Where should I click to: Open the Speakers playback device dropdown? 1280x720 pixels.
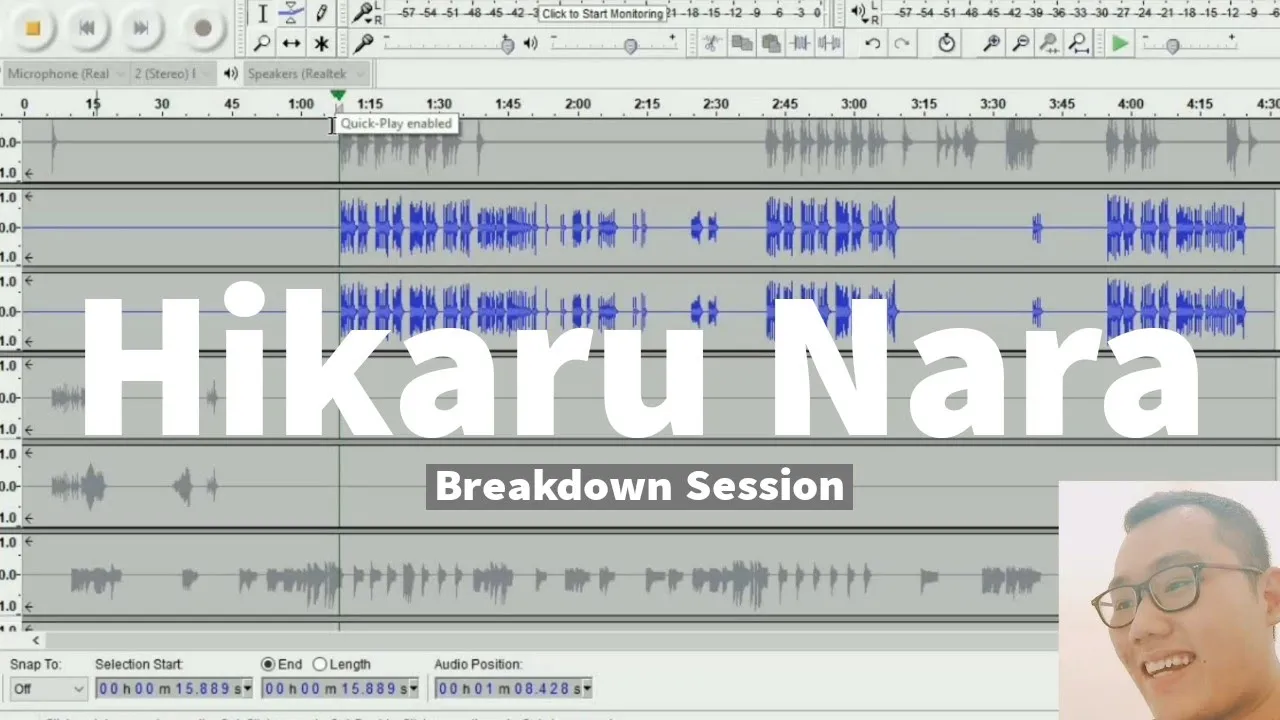point(307,74)
